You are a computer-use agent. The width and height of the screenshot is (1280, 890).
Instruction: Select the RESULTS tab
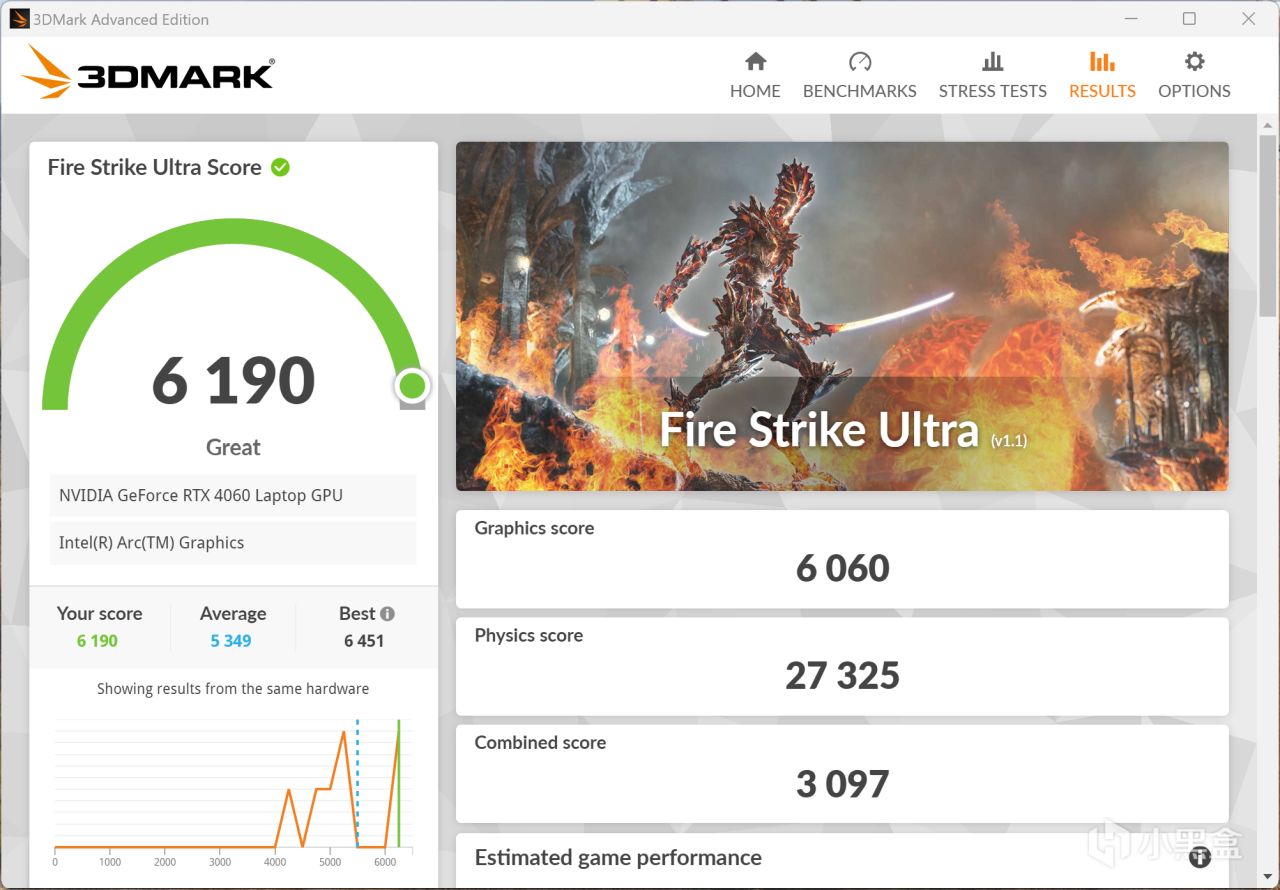[1102, 76]
